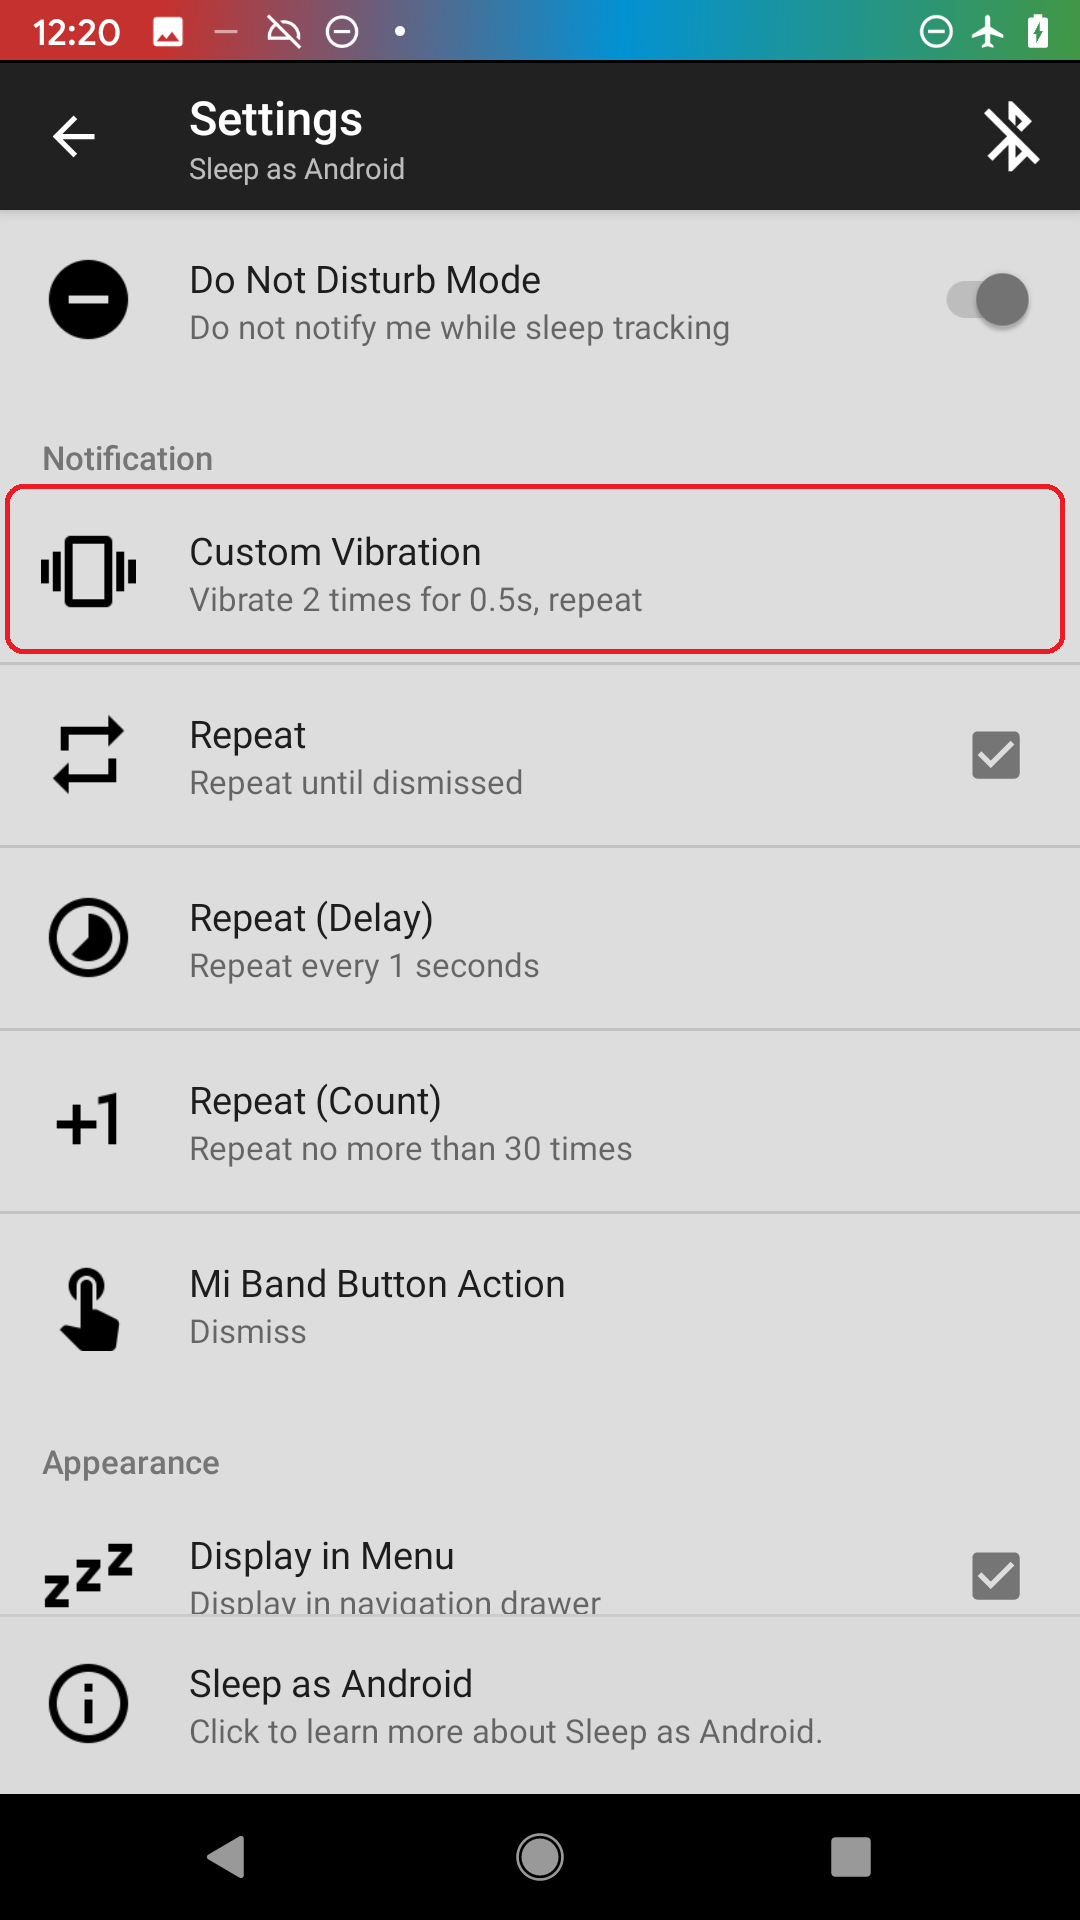Open Sleep as Android learn more entry
The height and width of the screenshot is (1920, 1080).
[540, 1705]
